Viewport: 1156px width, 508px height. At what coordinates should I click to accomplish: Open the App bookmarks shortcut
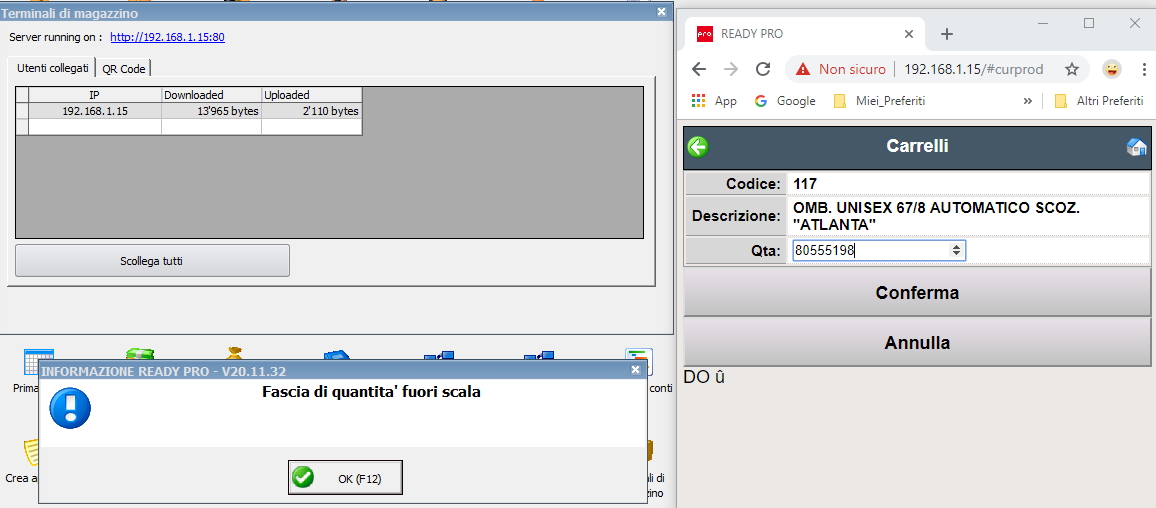pyautogui.click(x=714, y=101)
